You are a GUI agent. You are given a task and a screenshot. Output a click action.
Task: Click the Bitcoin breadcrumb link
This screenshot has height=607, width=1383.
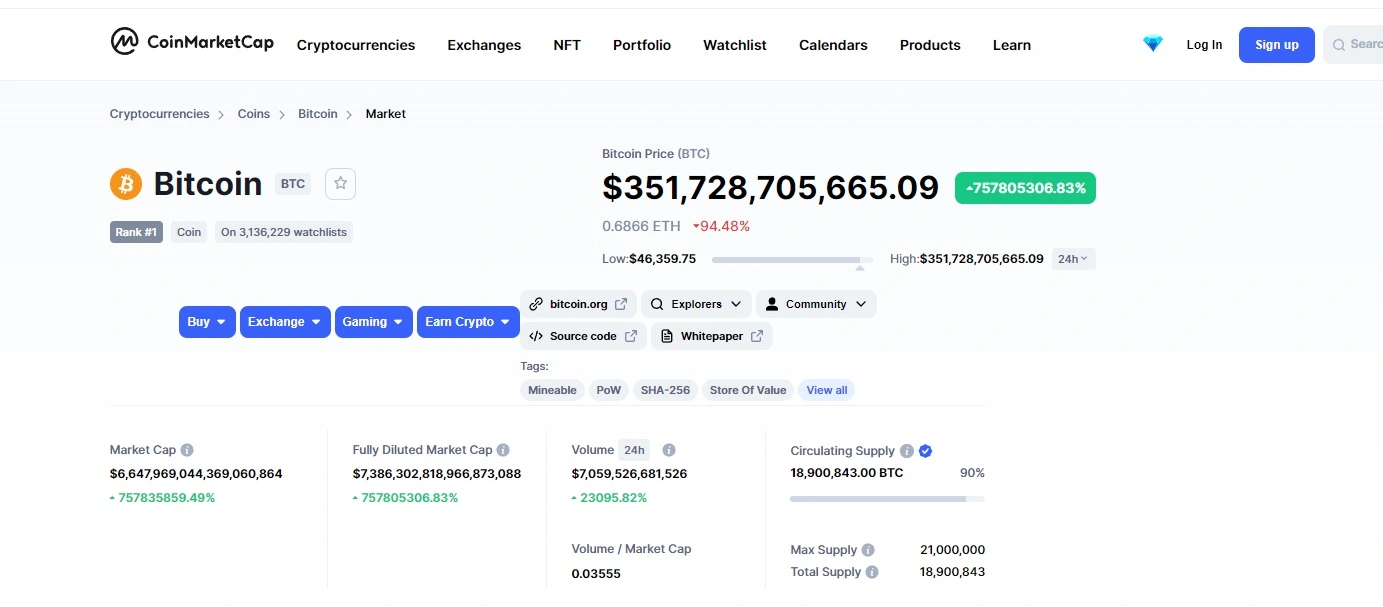(318, 114)
